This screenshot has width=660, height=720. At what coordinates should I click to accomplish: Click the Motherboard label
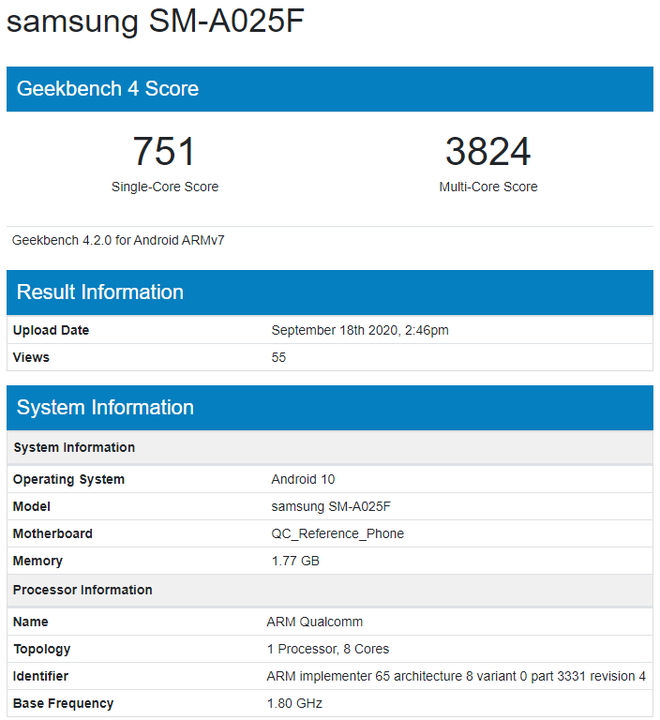pyautogui.click(x=52, y=534)
